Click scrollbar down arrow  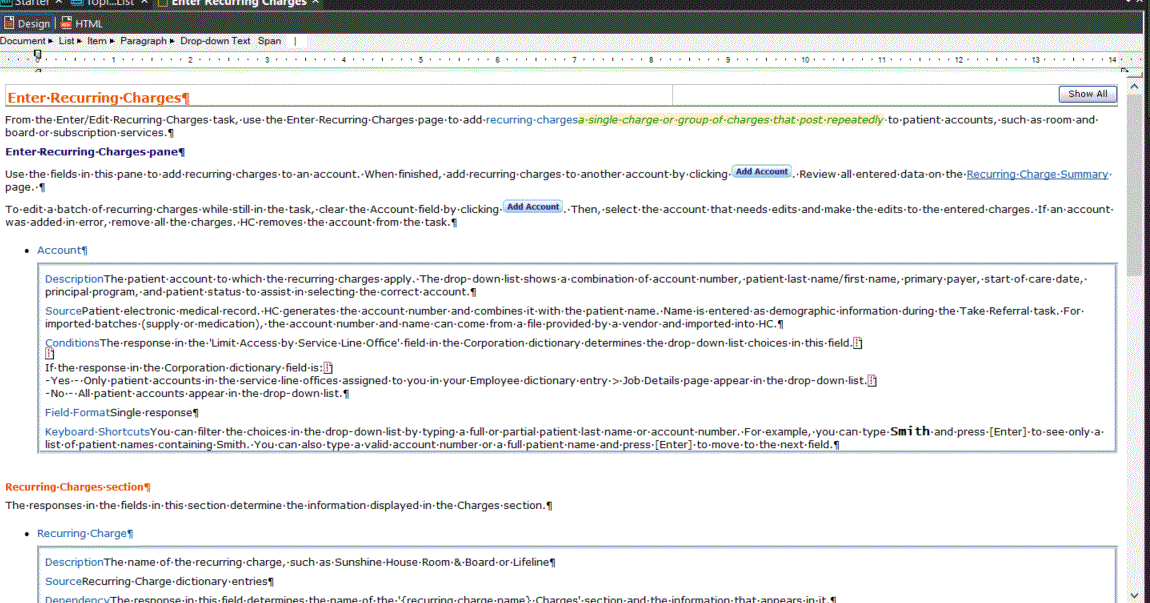pos(1135,595)
